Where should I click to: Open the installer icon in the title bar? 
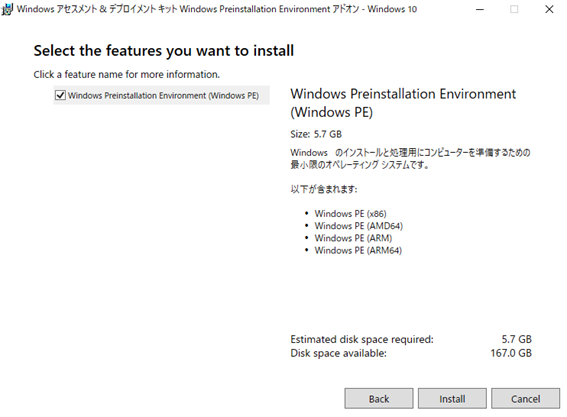[x=7, y=9]
